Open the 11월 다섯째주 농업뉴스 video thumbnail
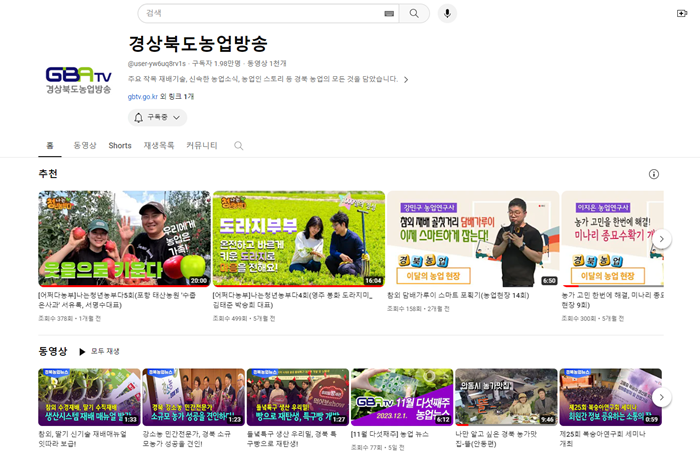The height and width of the screenshot is (453, 700). pyautogui.click(x=400, y=397)
